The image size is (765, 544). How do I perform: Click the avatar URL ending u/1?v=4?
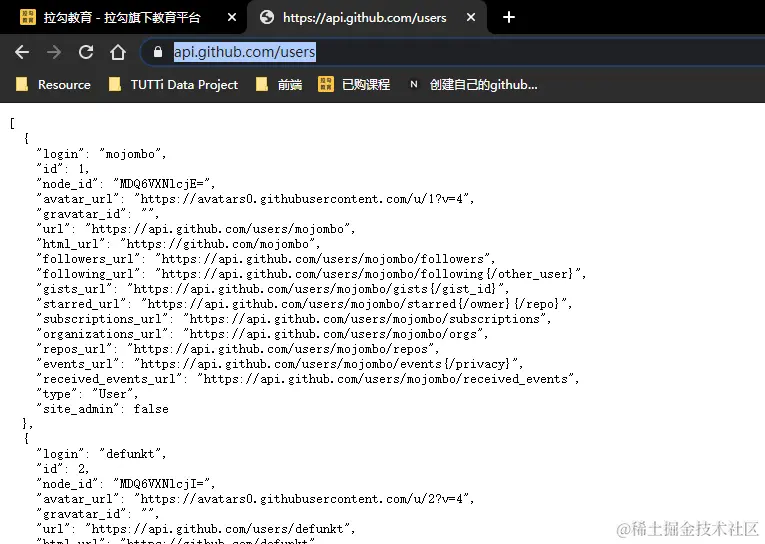[302, 199]
